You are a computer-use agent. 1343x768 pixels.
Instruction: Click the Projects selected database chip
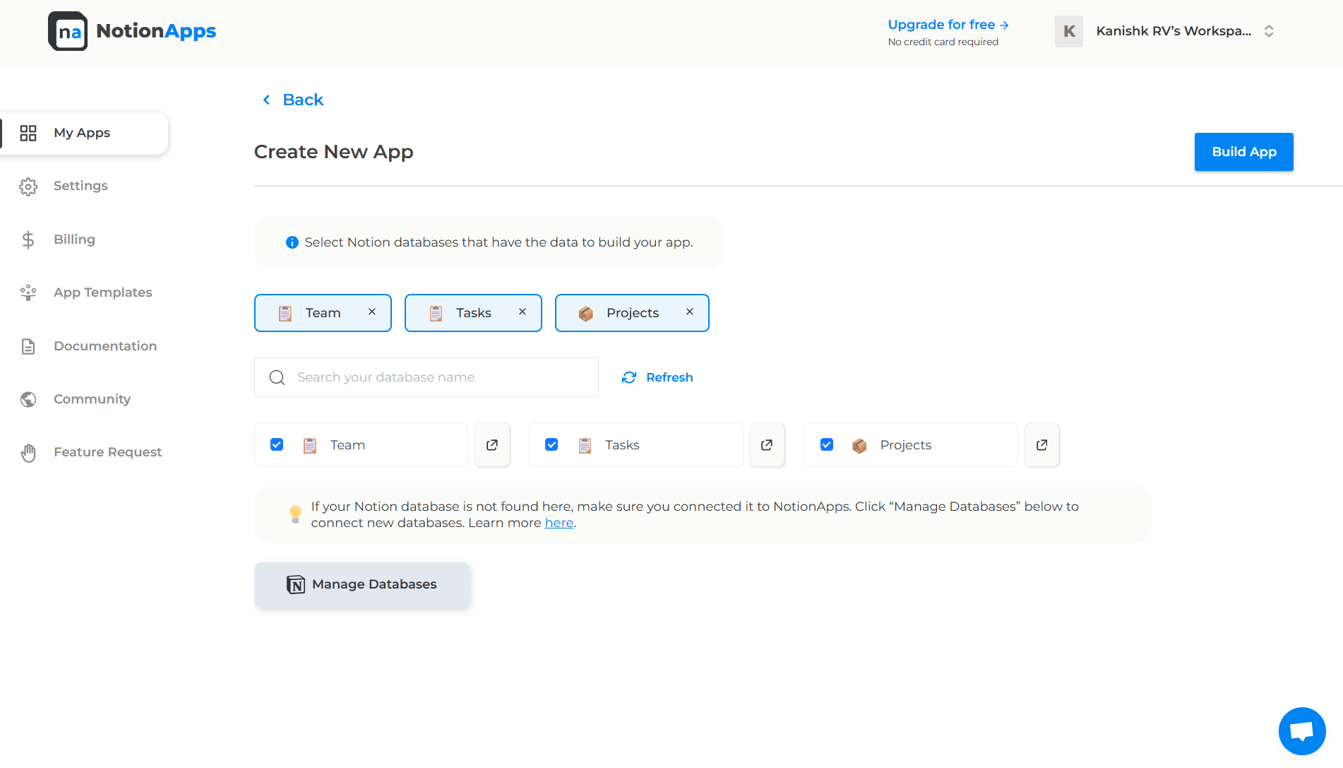tap(632, 313)
